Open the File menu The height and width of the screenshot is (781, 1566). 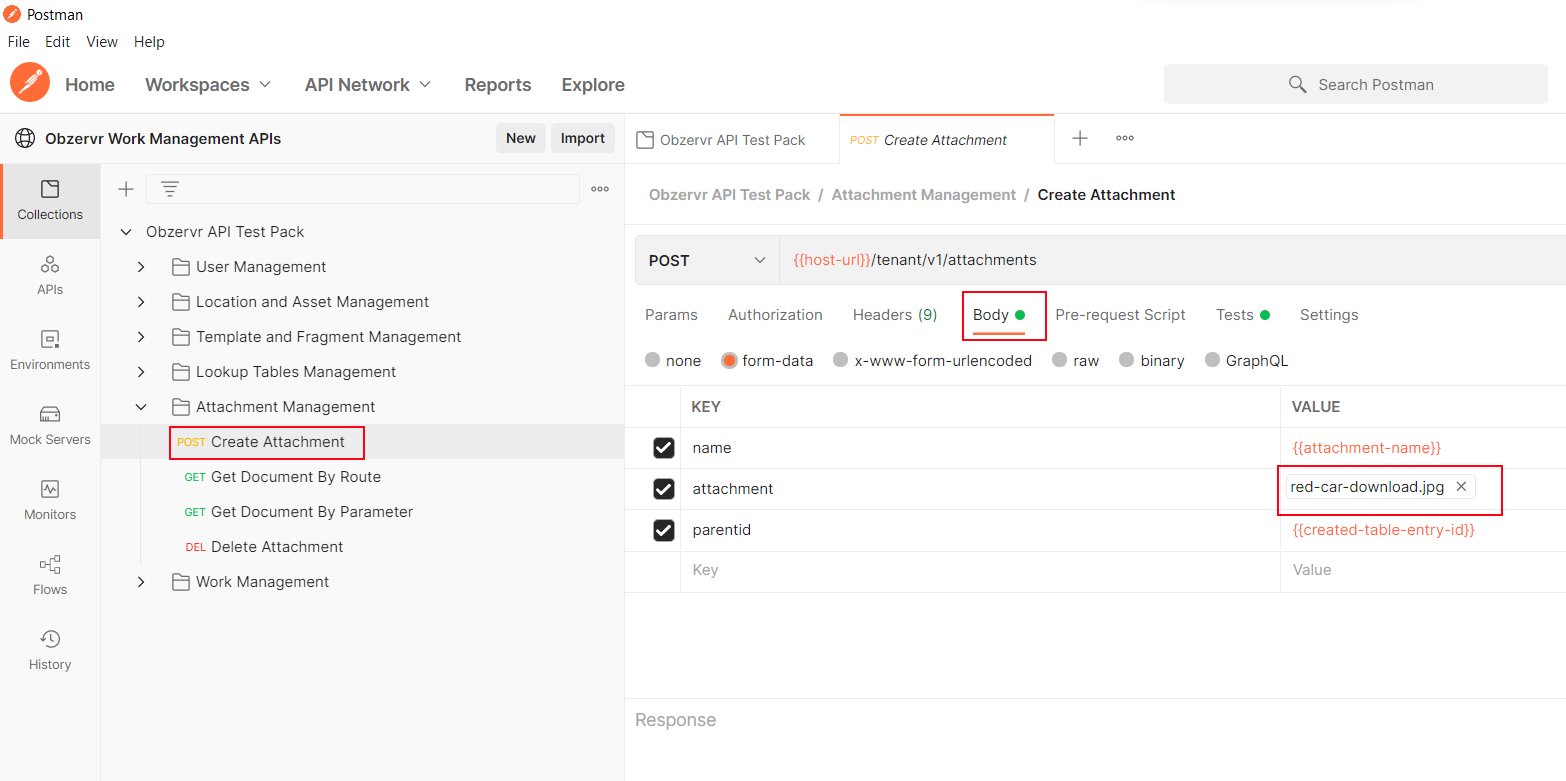(x=19, y=42)
